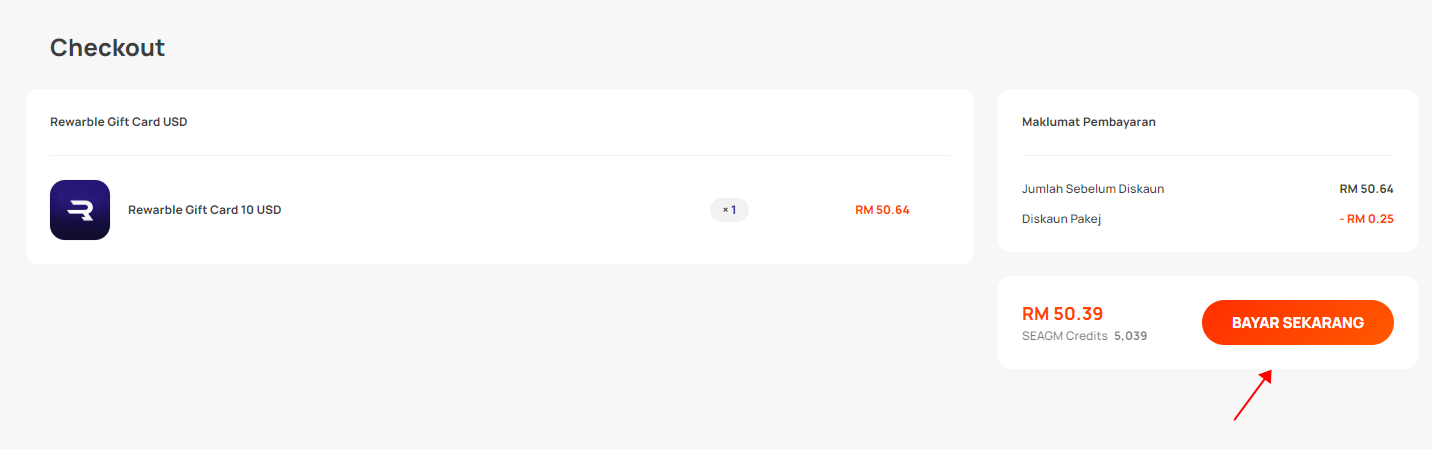Click the Rewarble purple logo icon
Image resolution: width=1432 pixels, height=449 pixels.
tap(80, 210)
